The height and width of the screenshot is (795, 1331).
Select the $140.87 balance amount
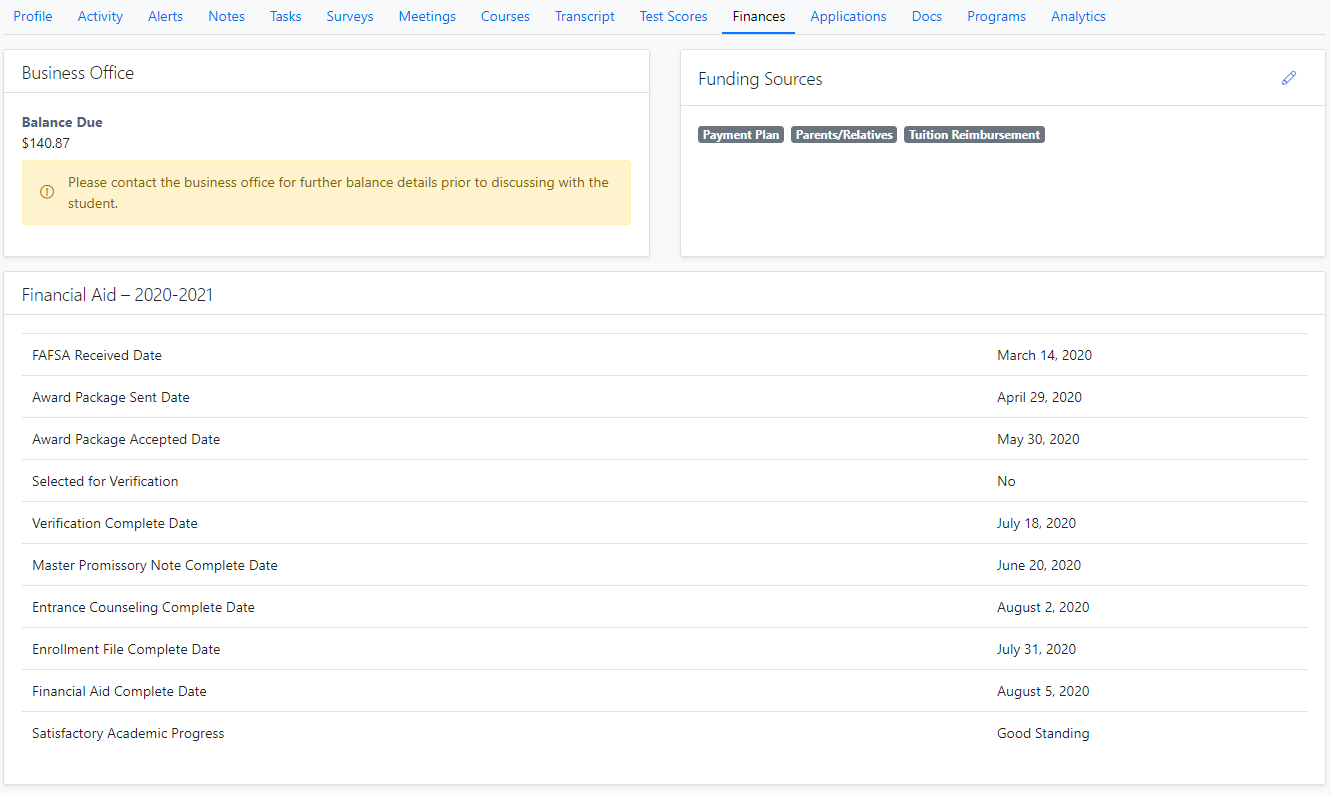click(x=46, y=143)
